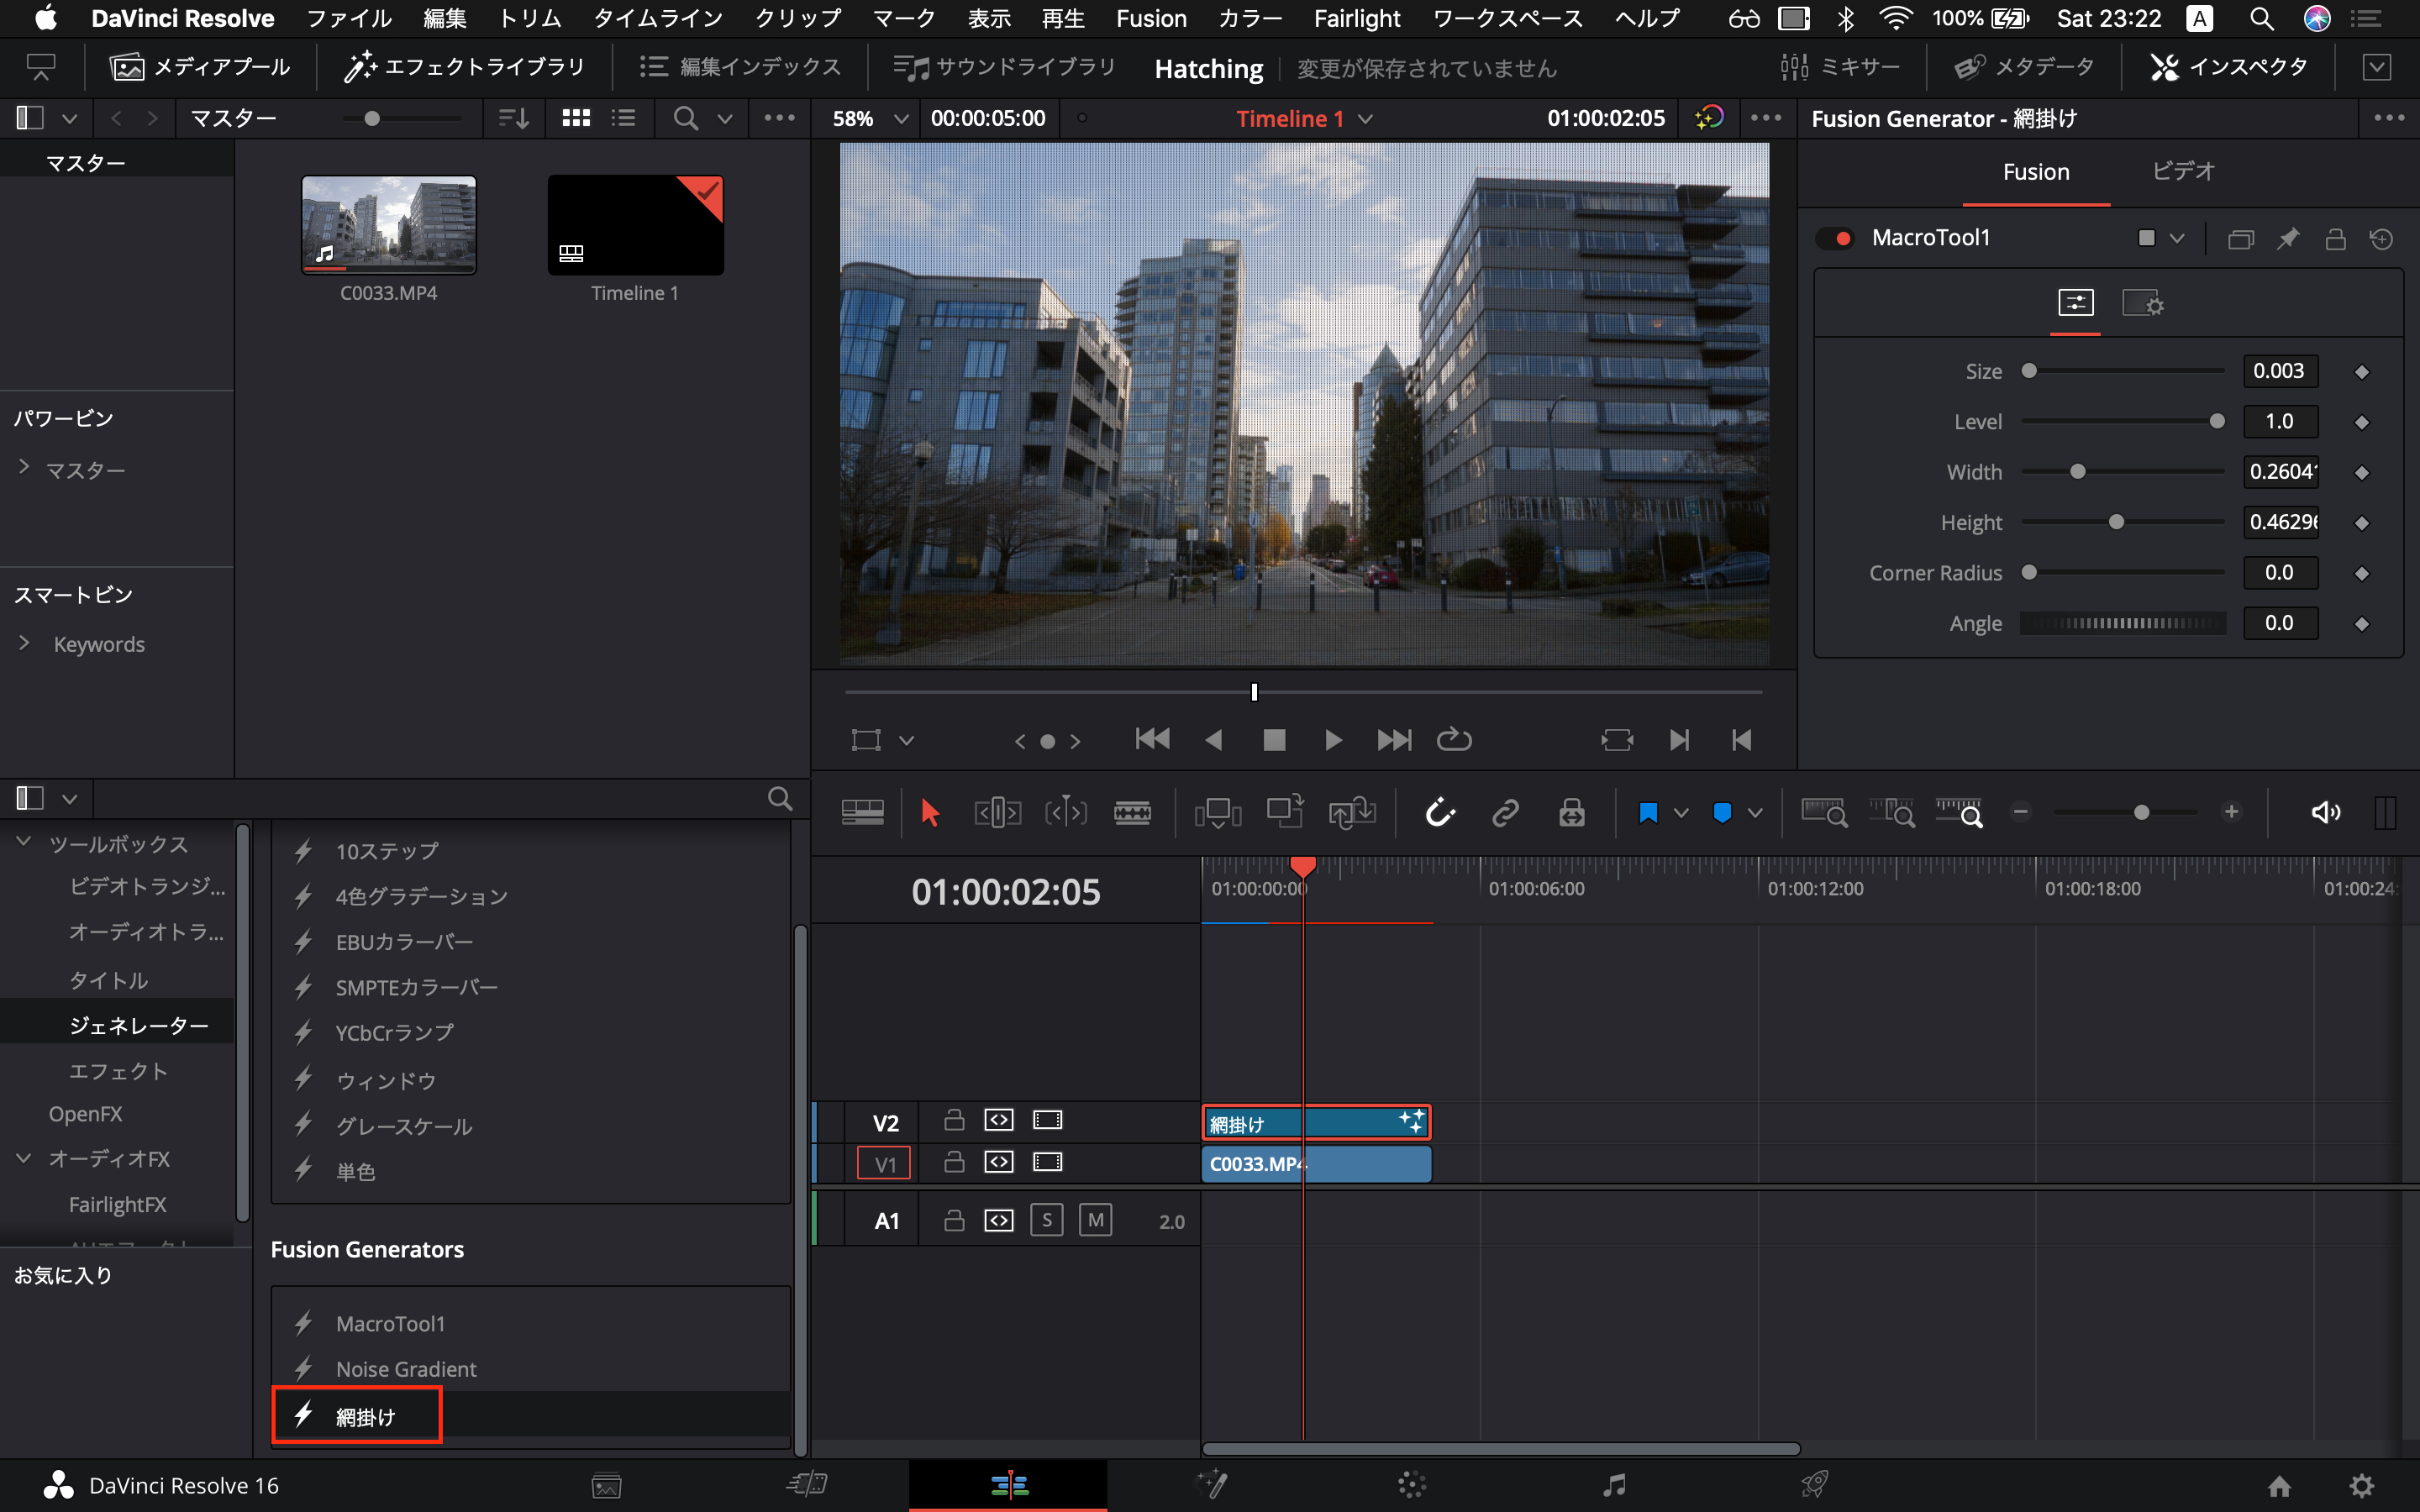Select the trim edit mode tool
The height and width of the screenshot is (1512, 2420).
tap(997, 813)
